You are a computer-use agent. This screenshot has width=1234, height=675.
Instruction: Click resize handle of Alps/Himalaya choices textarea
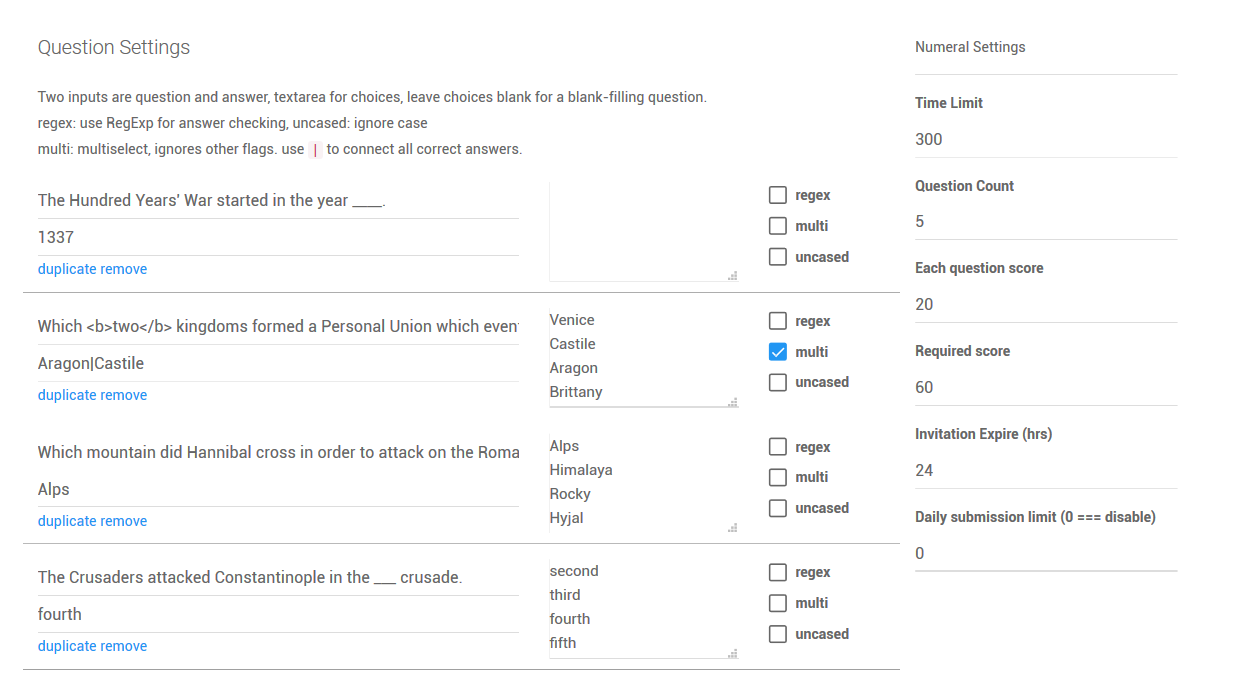[x=733, y=528]
